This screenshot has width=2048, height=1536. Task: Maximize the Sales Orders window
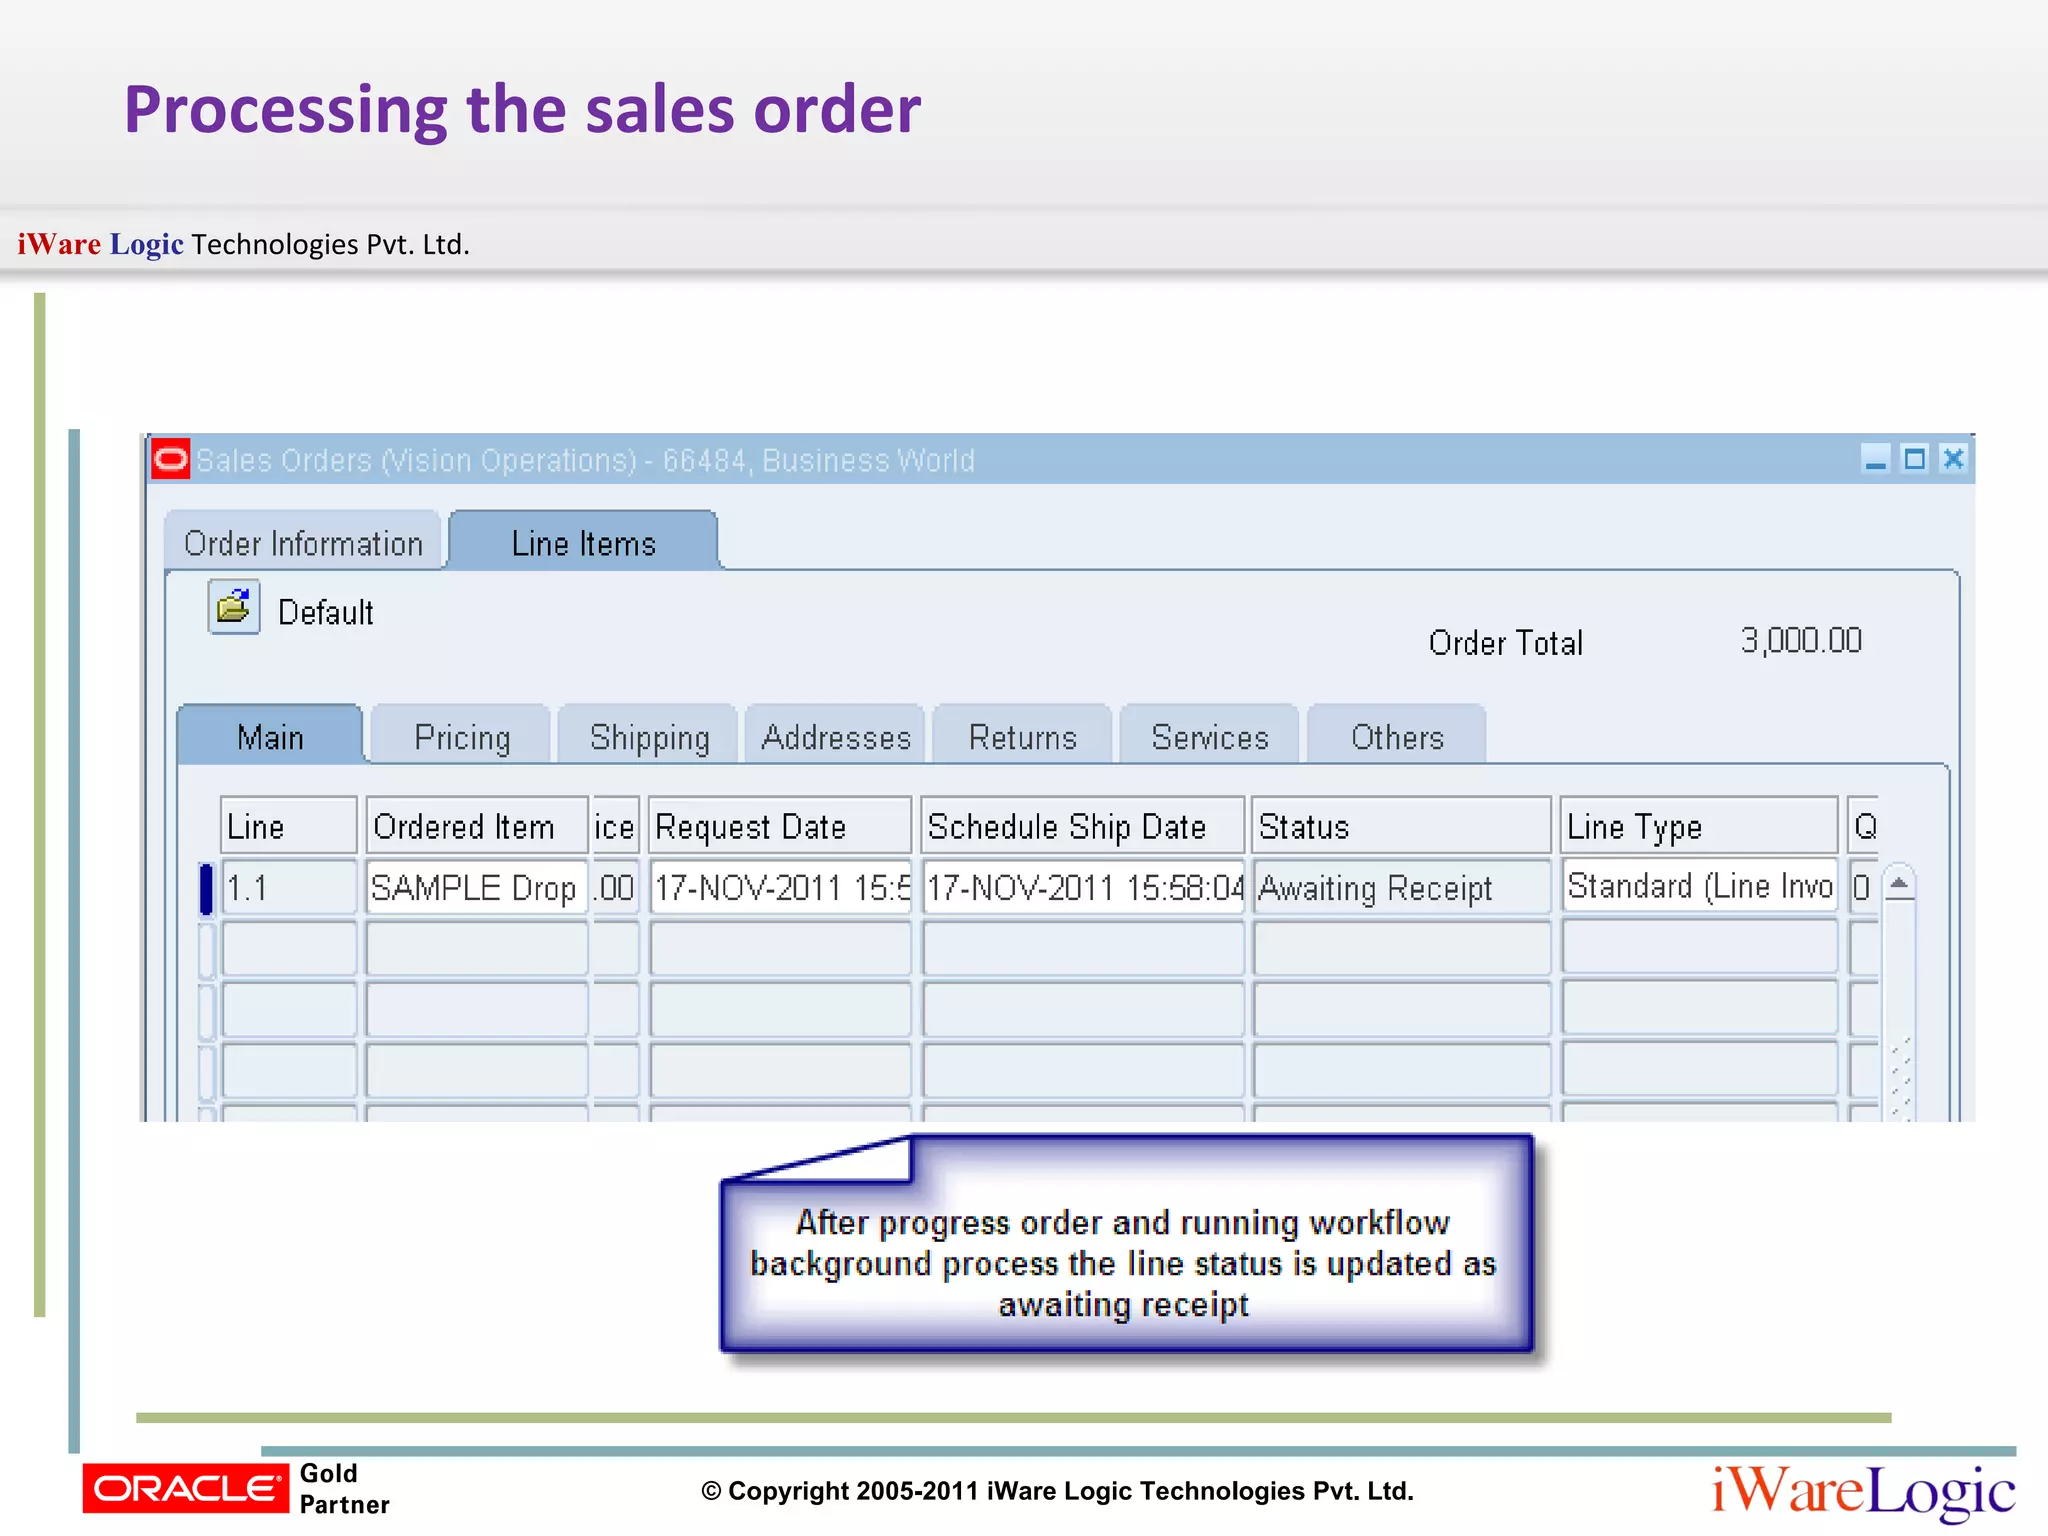point(1914,459)
